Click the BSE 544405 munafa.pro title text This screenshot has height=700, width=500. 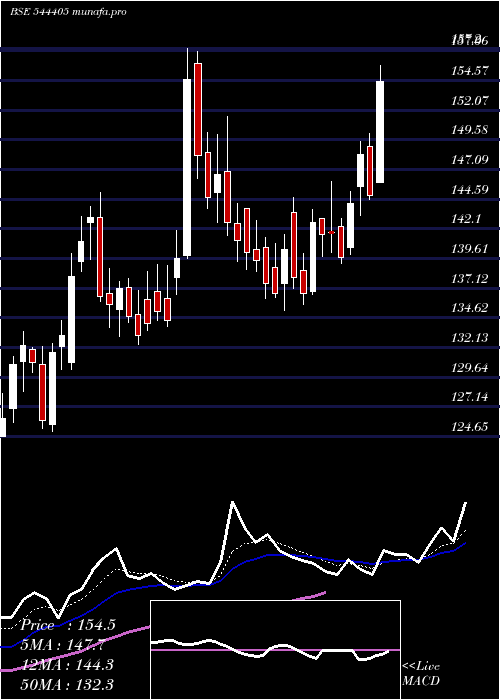pyautogui.click(x=68, y=12)
